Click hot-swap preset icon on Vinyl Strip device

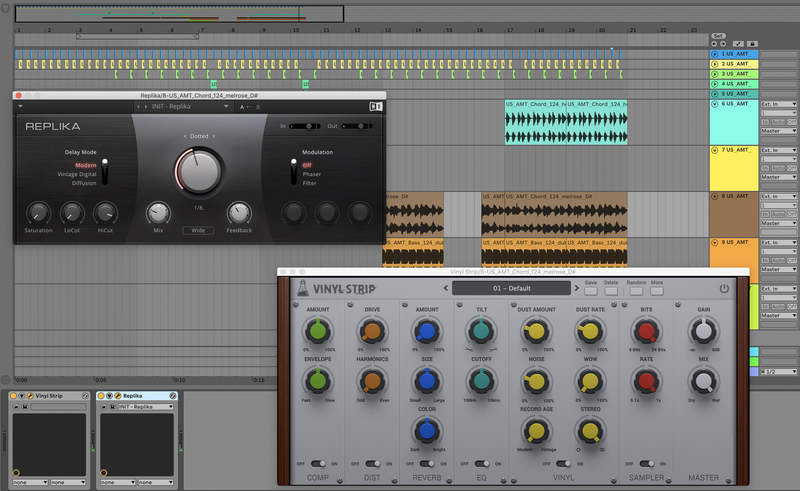click(x=16, y=407)
